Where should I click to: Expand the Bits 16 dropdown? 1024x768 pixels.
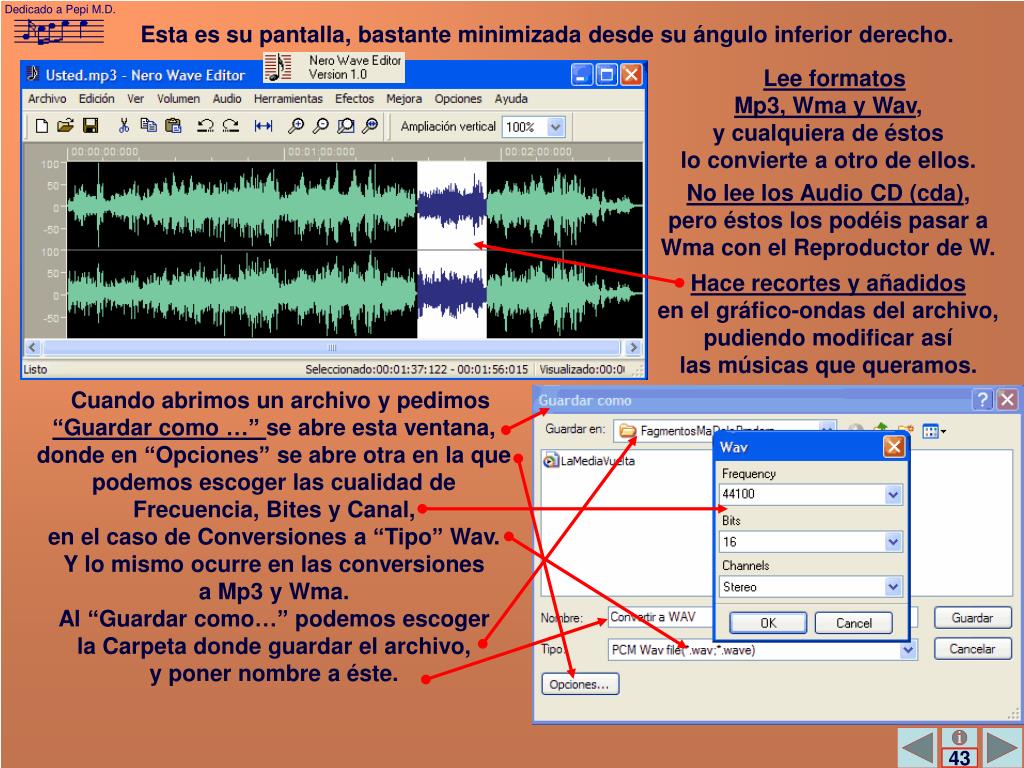point(893,541)
